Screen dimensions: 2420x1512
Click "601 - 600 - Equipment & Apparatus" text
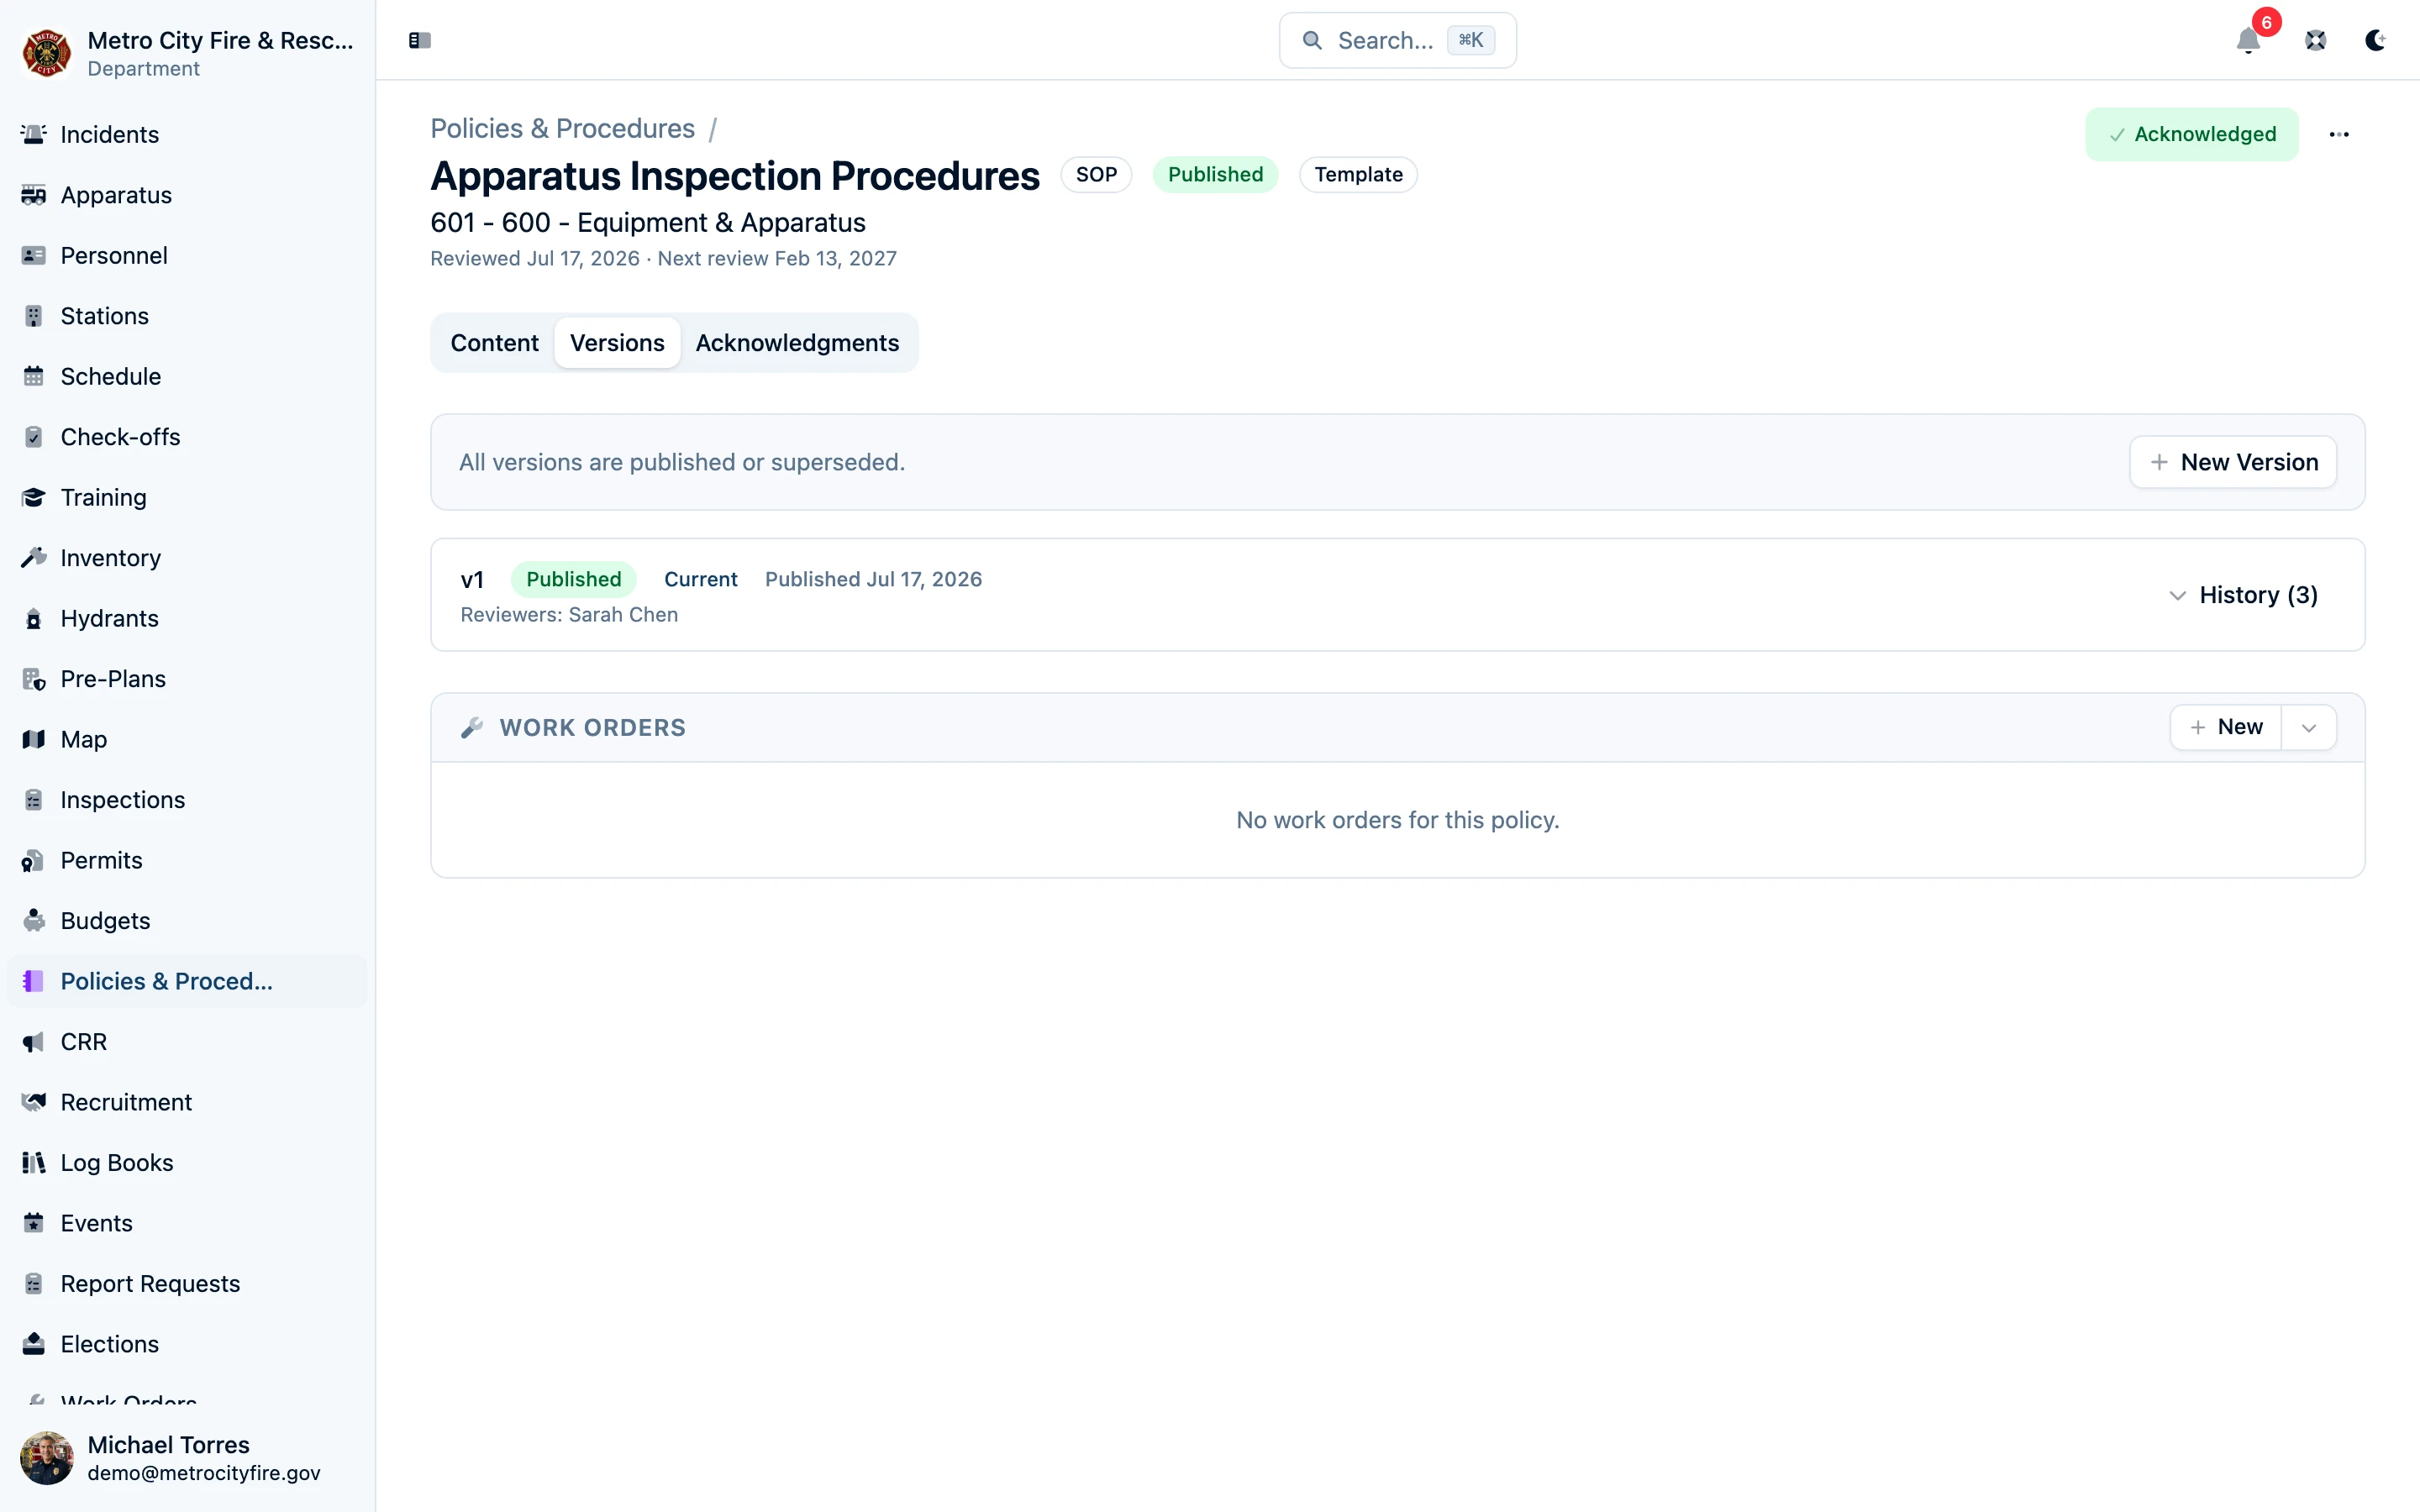coord(648,222)
